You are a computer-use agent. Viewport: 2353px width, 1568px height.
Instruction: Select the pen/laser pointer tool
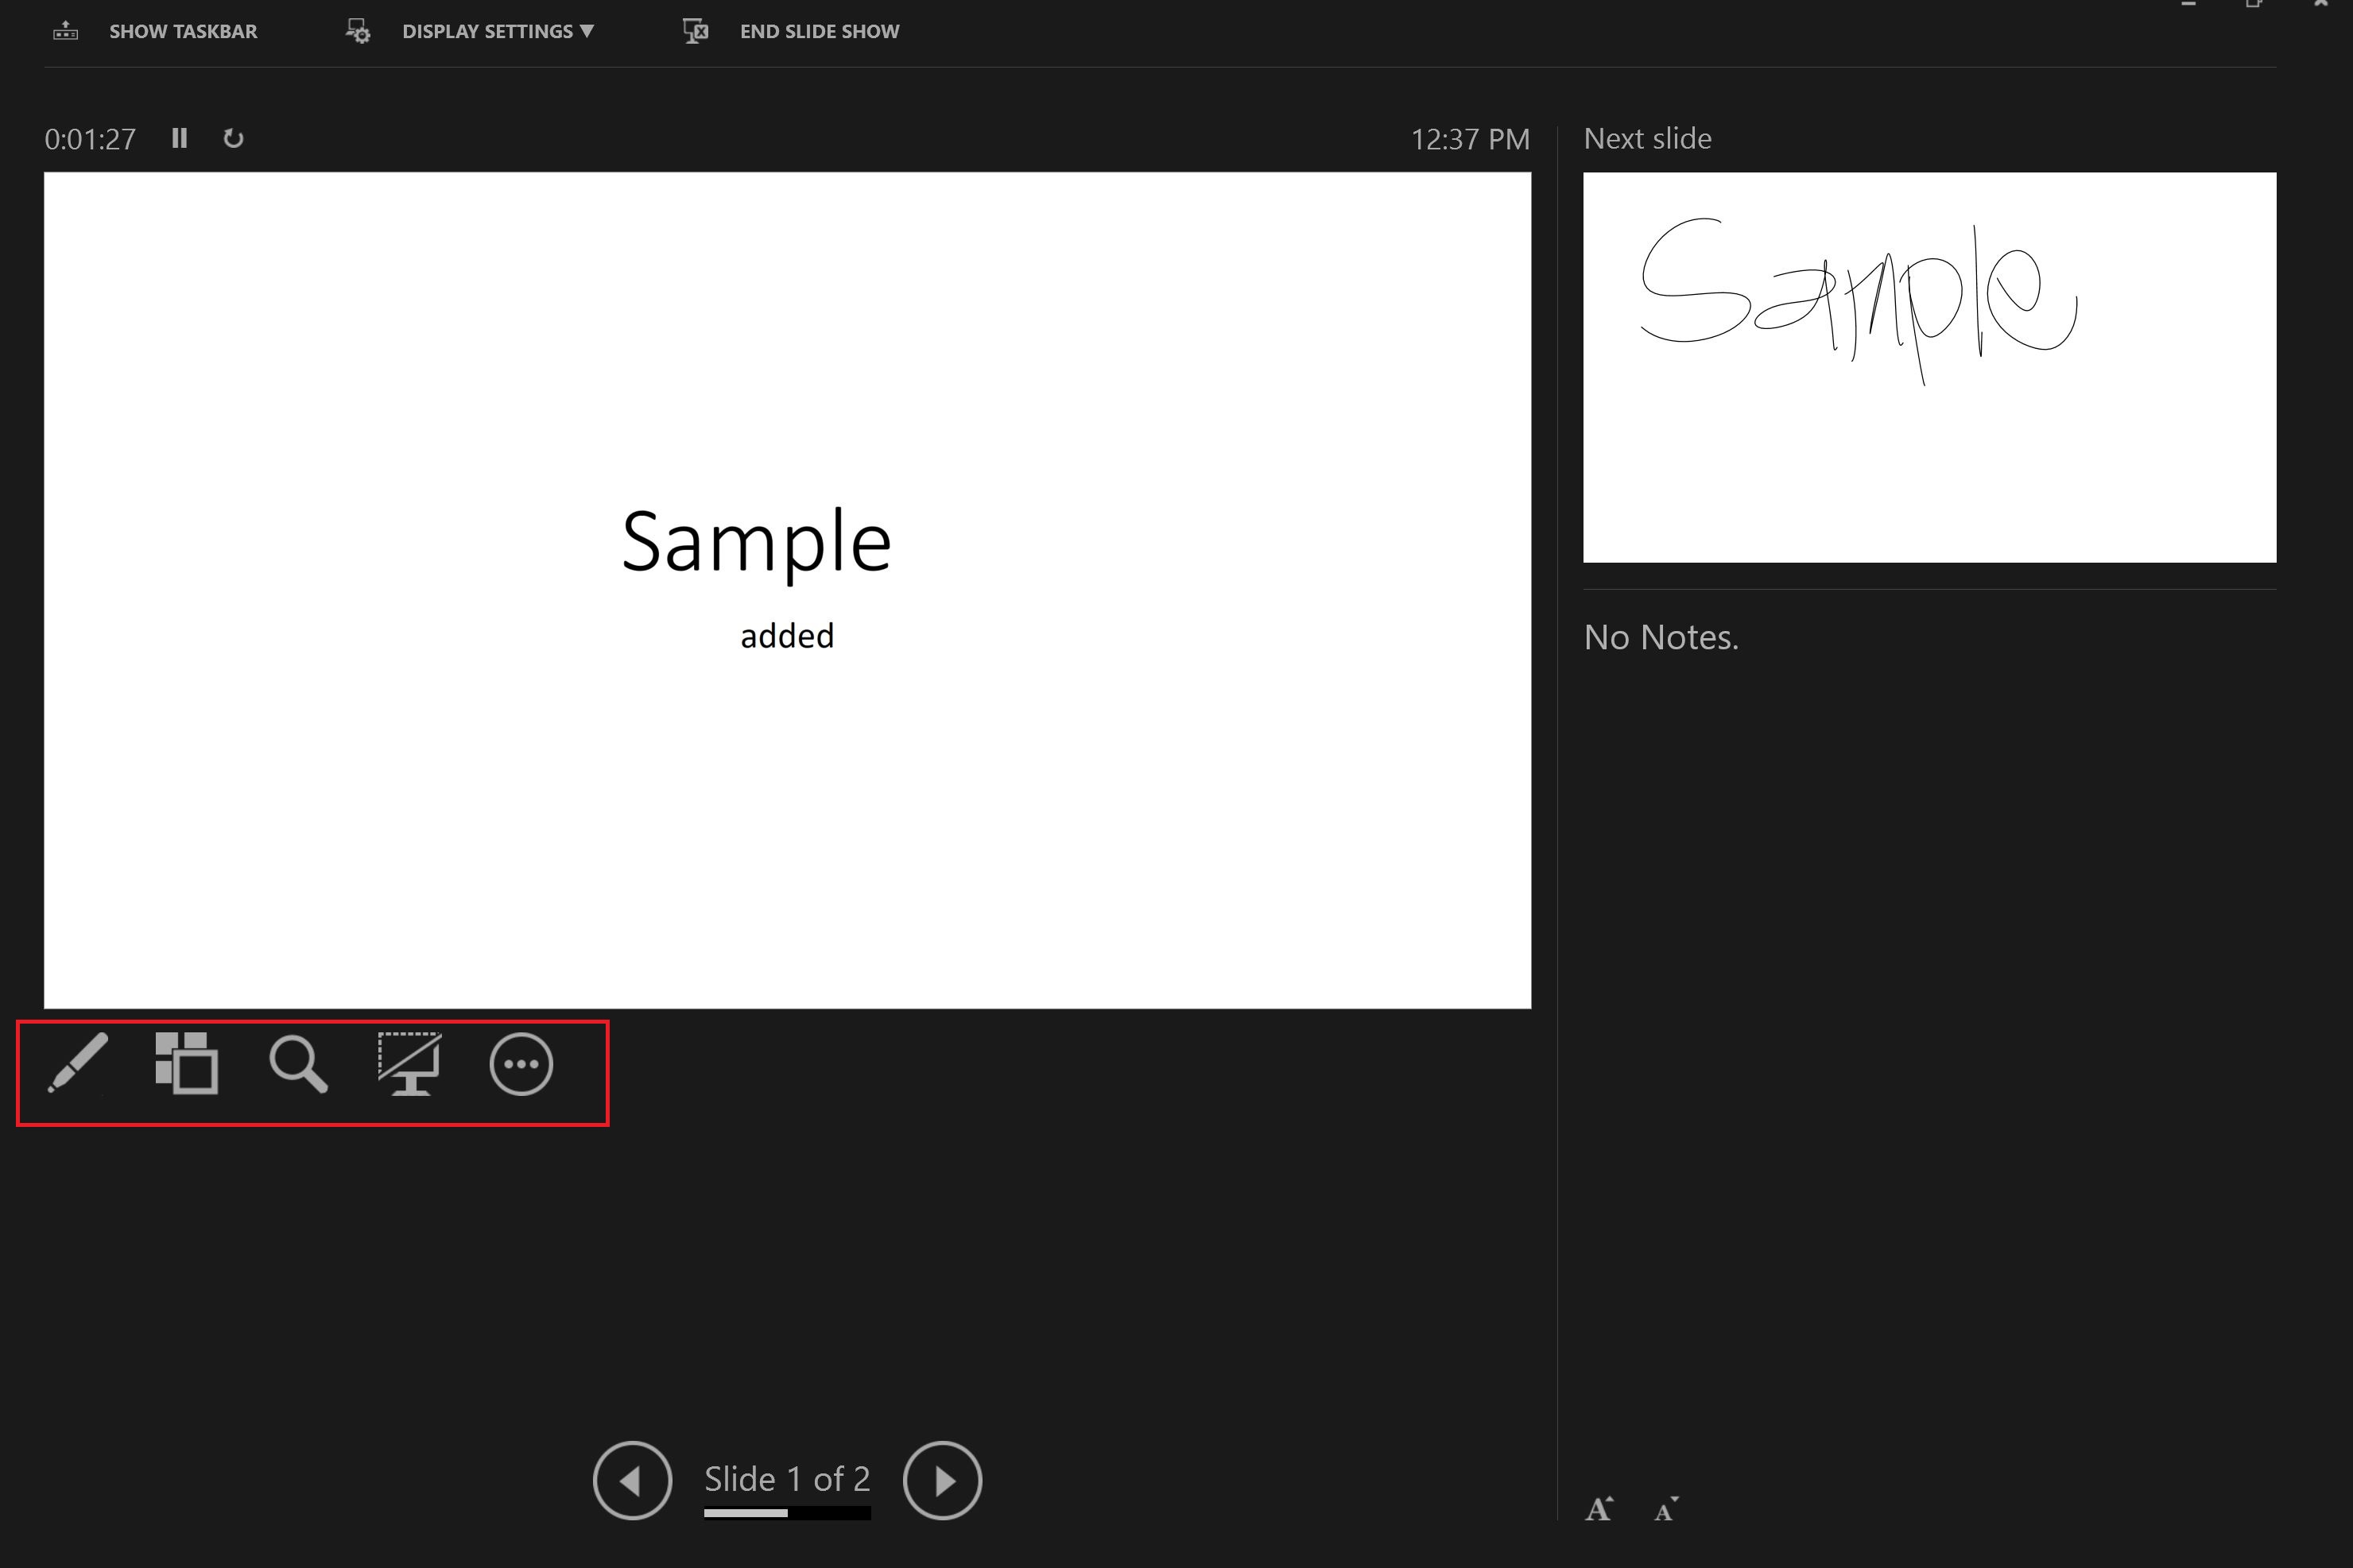pyautogui.click(x=72, y=1064)
